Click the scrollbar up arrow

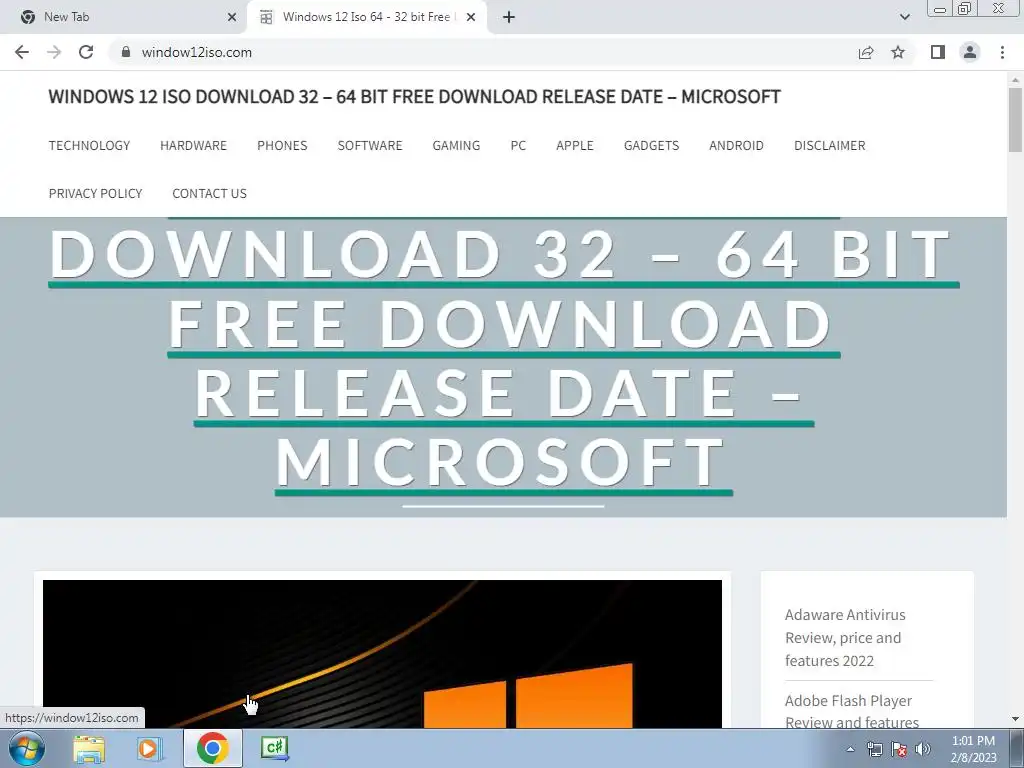click(x=1015, y=80)
